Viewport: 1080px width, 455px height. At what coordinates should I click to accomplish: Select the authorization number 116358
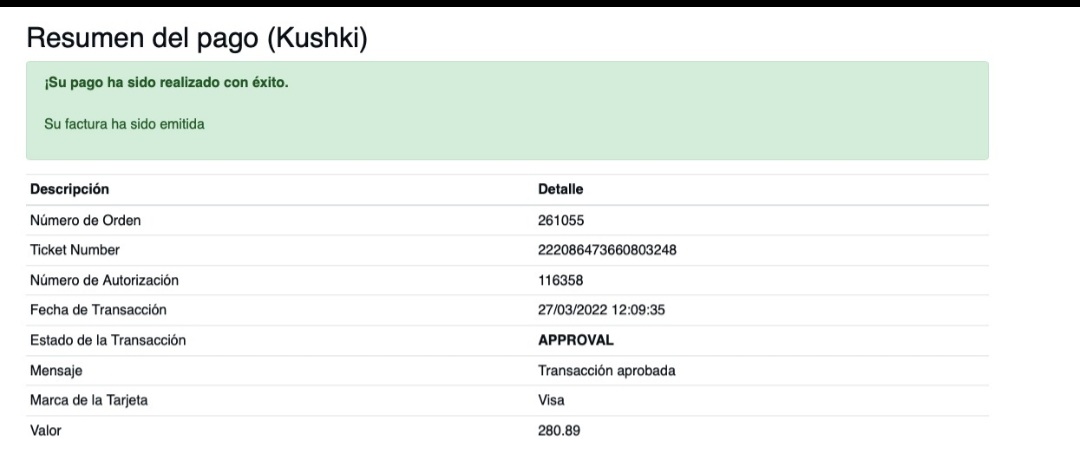coord(561,280)
